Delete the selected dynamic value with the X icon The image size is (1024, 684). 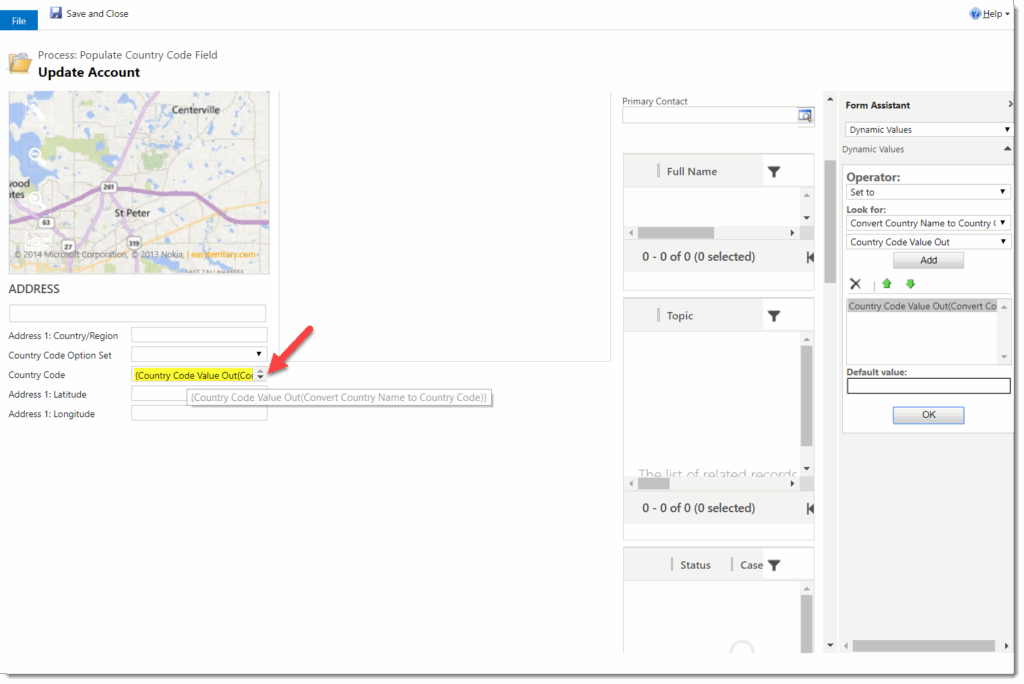(x=857, y=284)
